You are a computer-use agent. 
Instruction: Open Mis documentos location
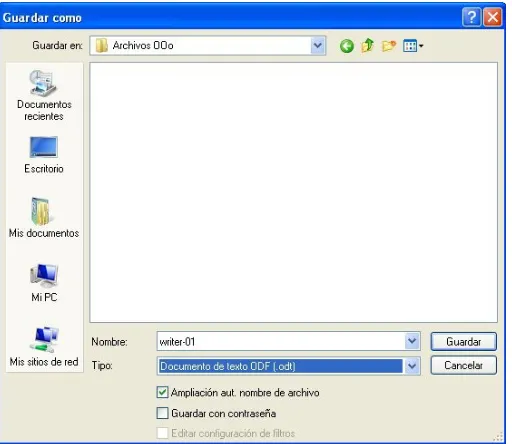44,218
